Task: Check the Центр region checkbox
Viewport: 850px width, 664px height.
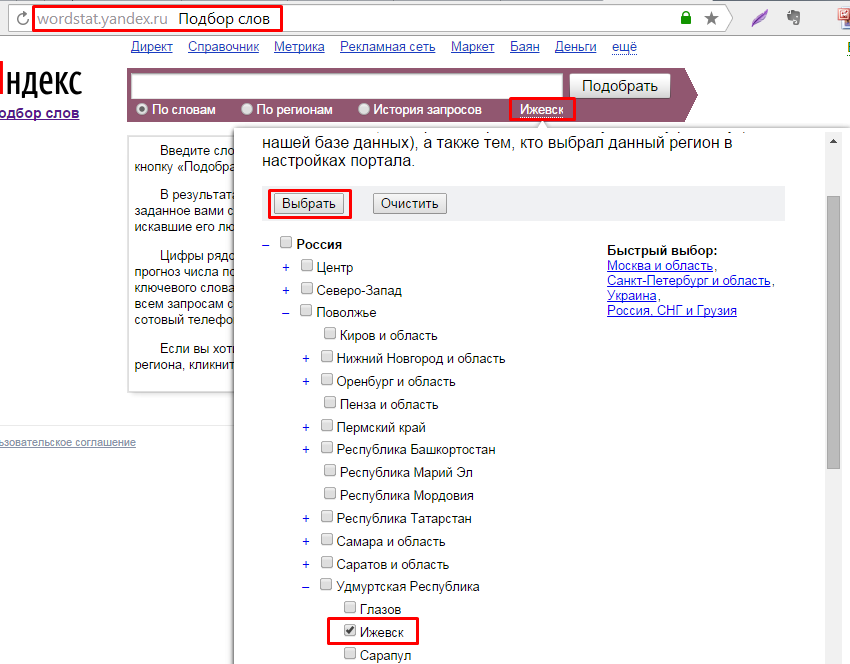Action: click(x=307, y=266)
